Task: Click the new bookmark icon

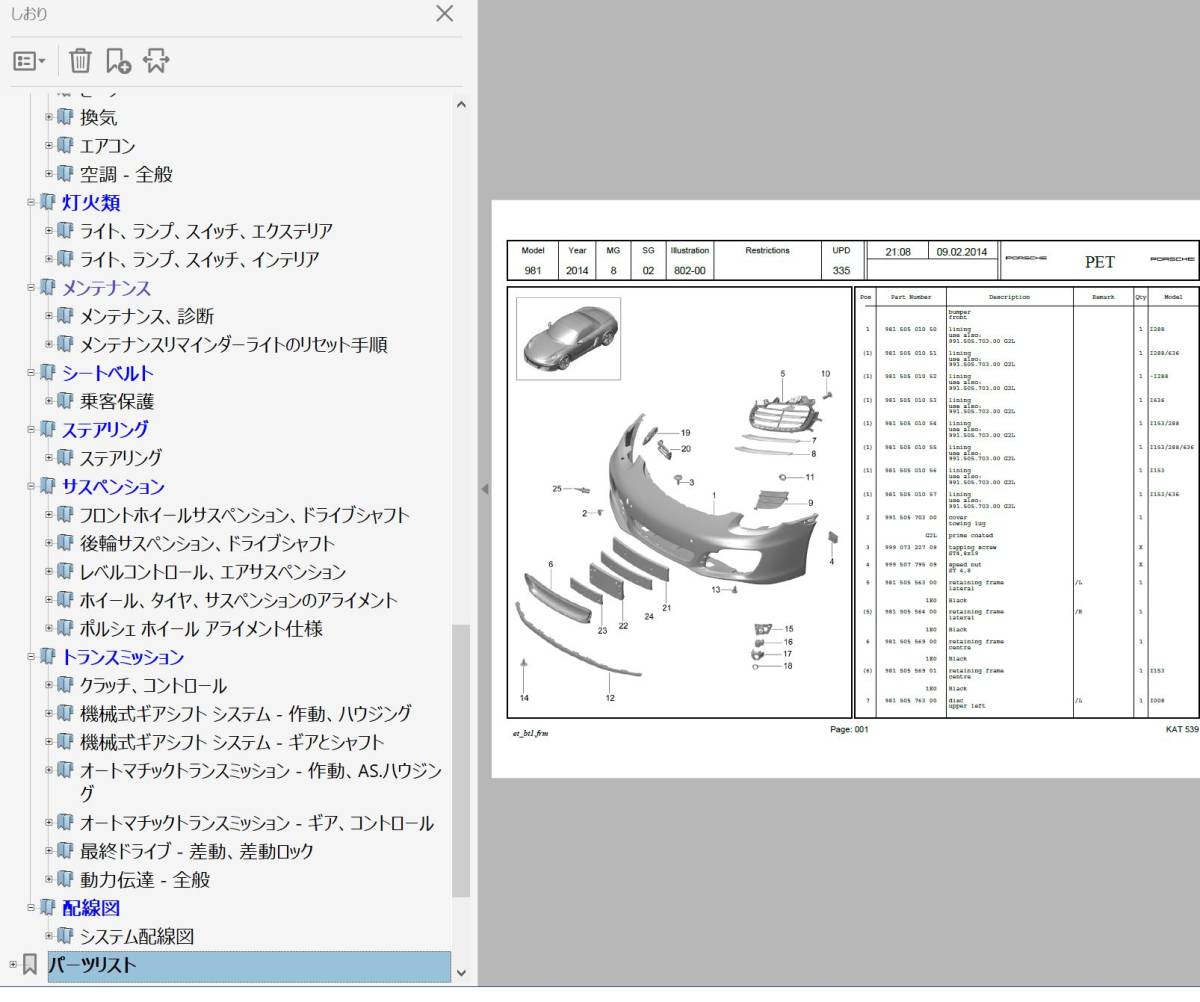Action: click(118, 61)
